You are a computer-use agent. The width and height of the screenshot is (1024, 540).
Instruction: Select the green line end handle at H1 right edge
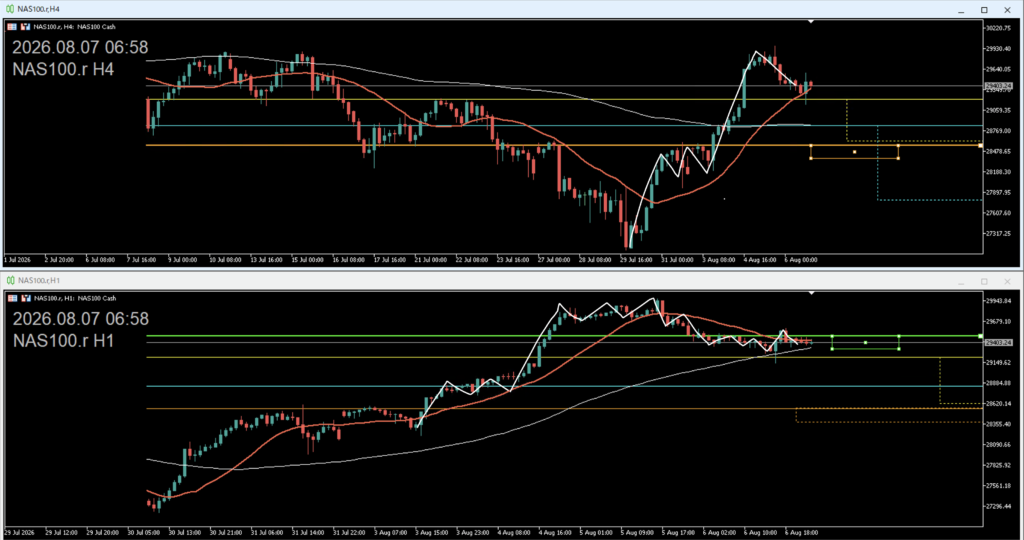[980, 336]
